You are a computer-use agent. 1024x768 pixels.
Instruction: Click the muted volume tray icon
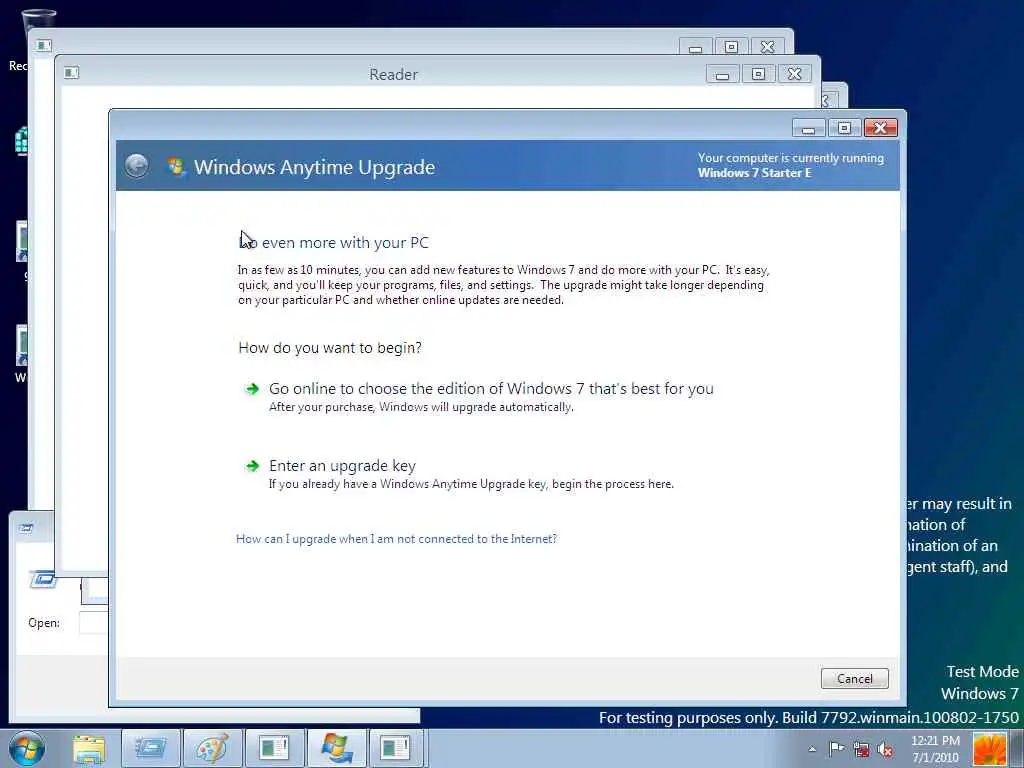(886, 749)
